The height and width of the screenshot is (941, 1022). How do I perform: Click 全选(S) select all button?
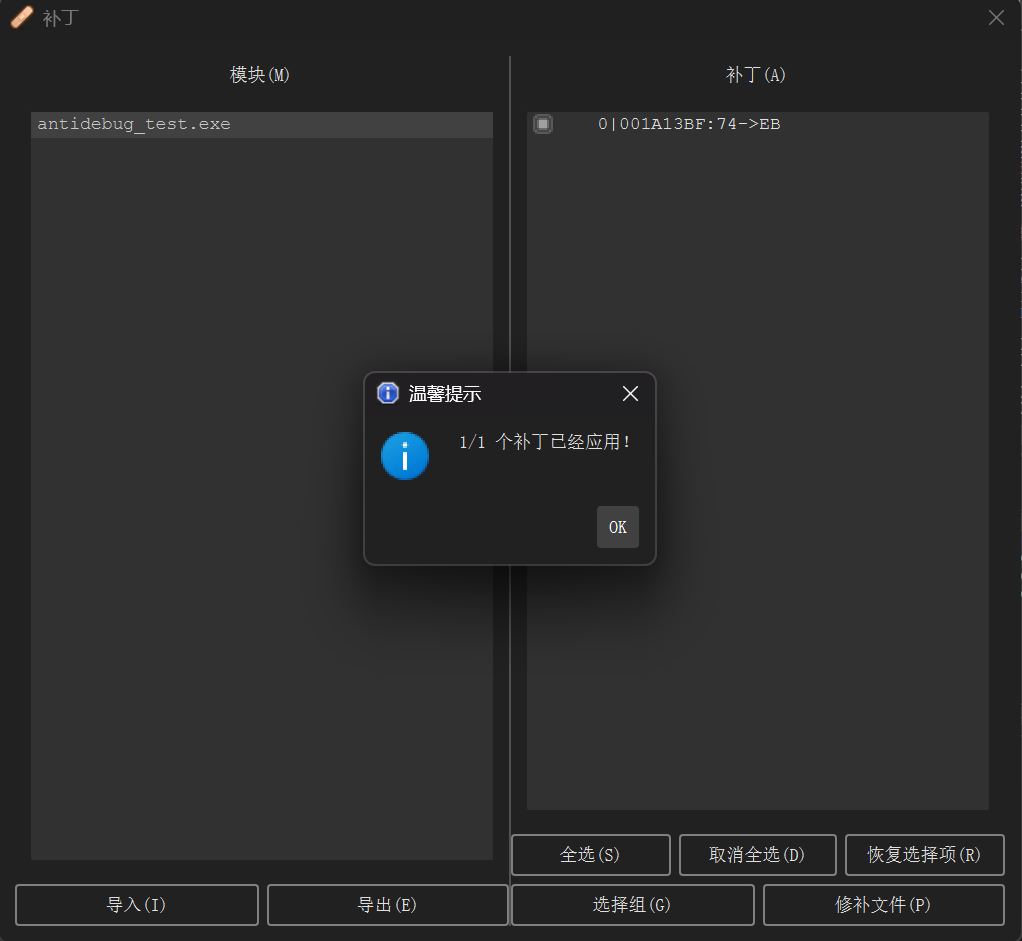[591, 854]
